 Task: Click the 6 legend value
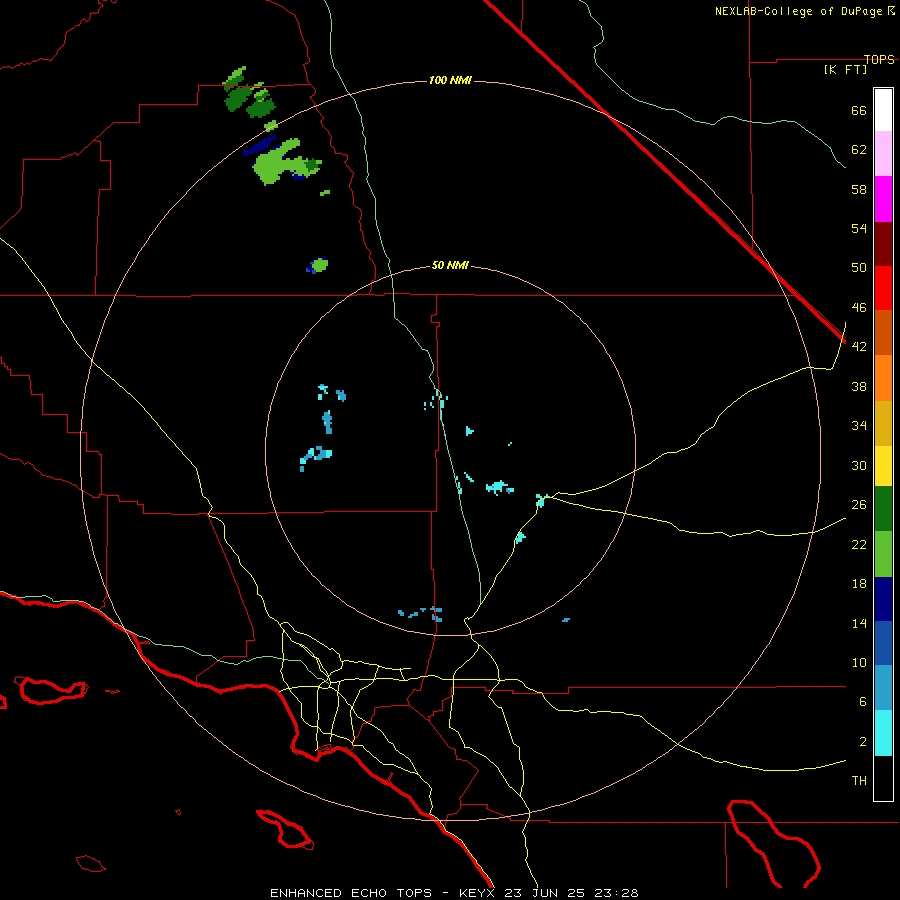pyautogui.click(x=863, y=702)
